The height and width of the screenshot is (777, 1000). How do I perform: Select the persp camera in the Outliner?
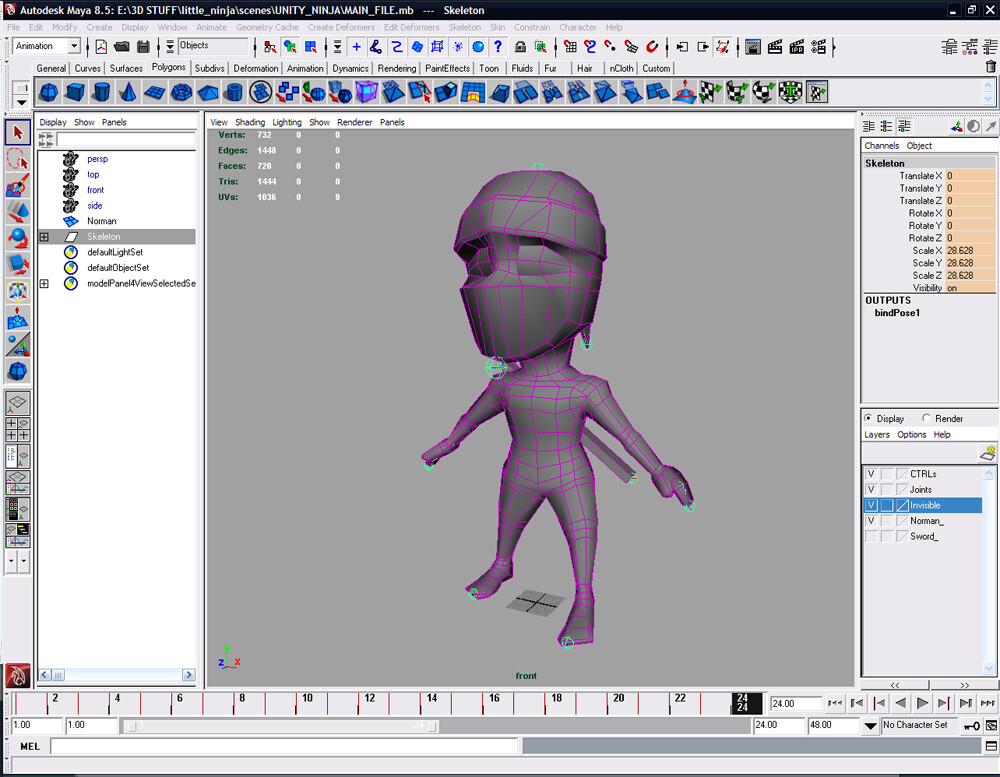(x=97, y=158)
